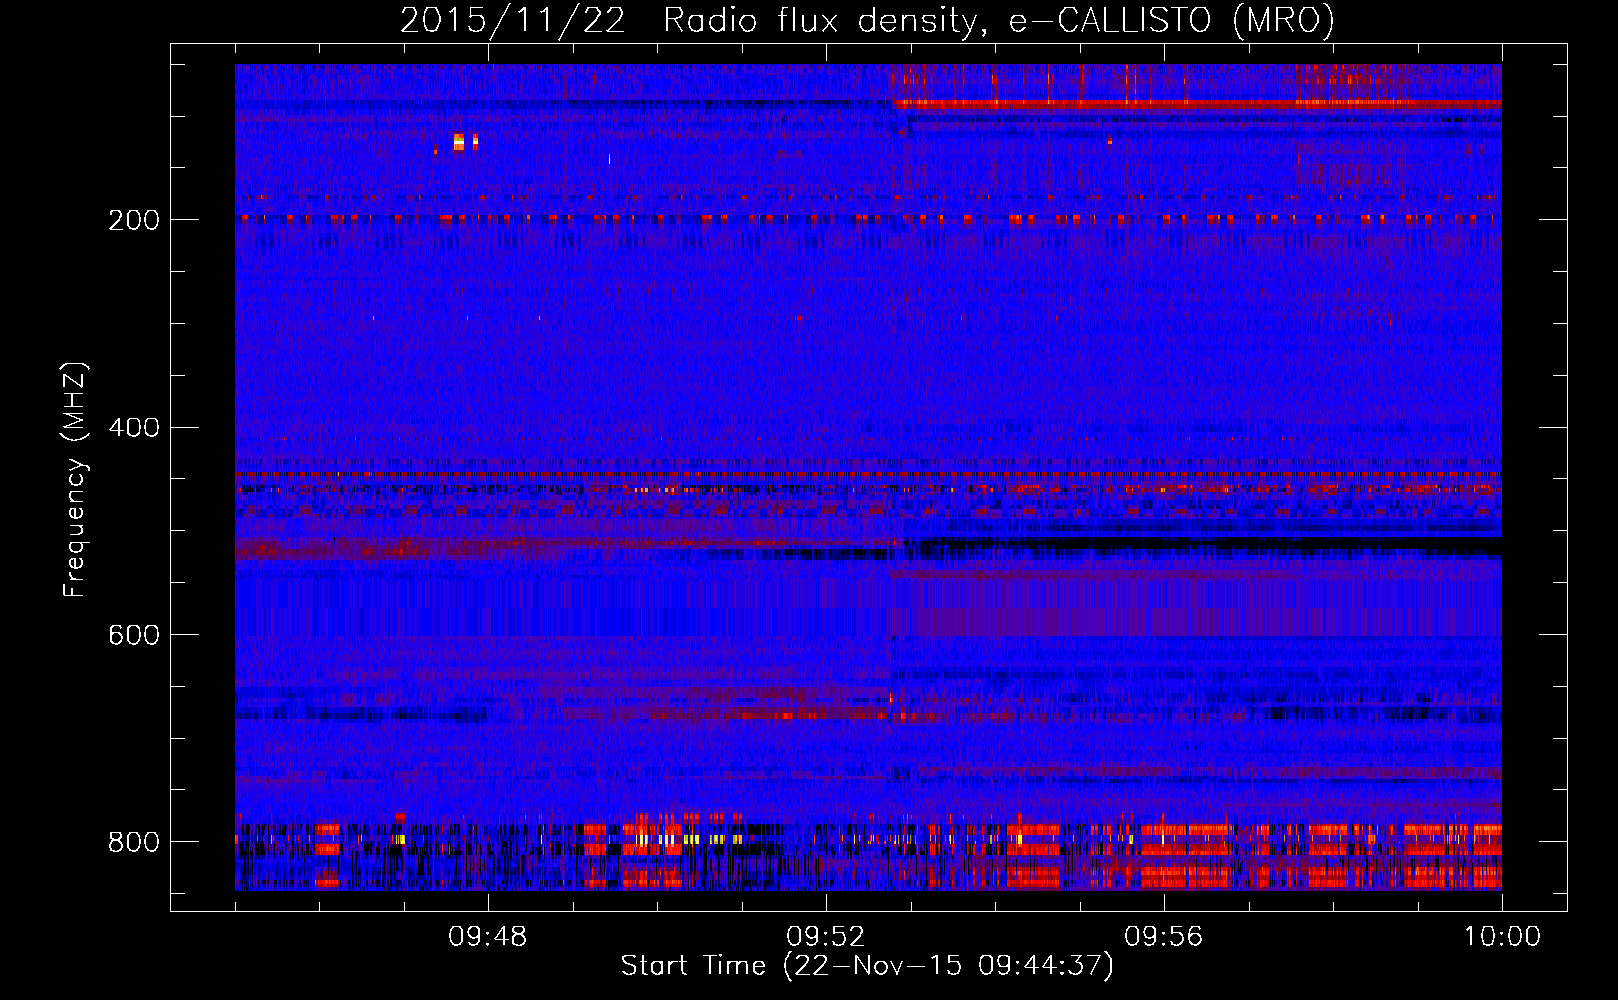Click the 09:48 time tick label

[488, 937]
